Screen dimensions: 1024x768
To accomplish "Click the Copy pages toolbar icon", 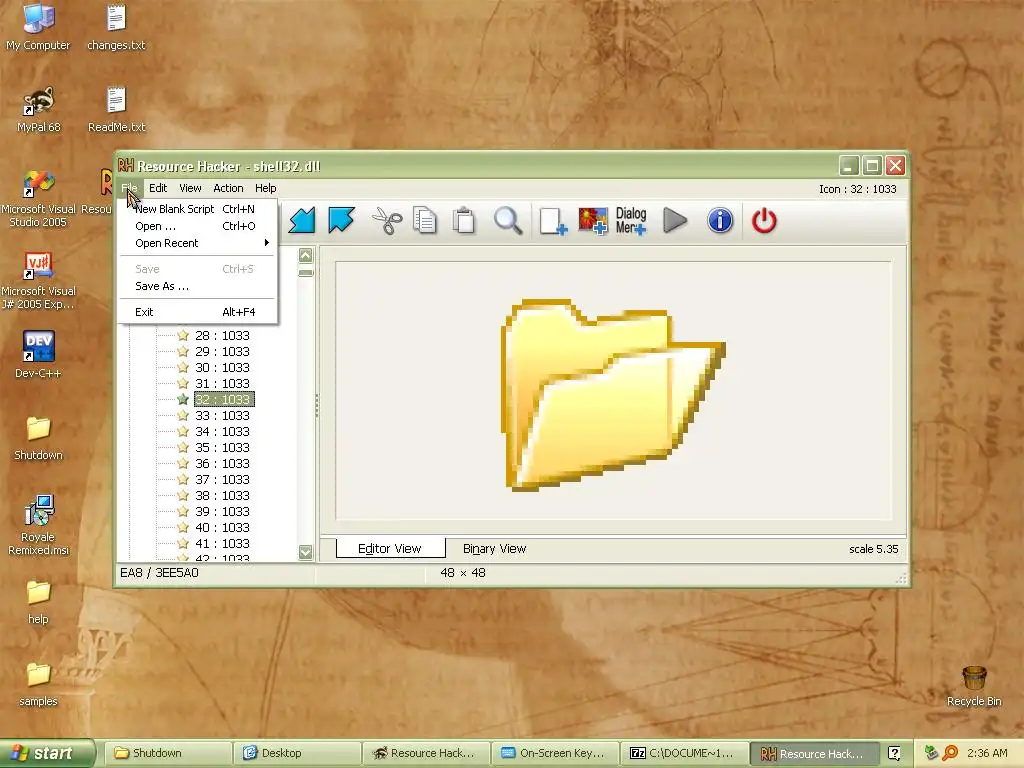I will tap(424, 221).
